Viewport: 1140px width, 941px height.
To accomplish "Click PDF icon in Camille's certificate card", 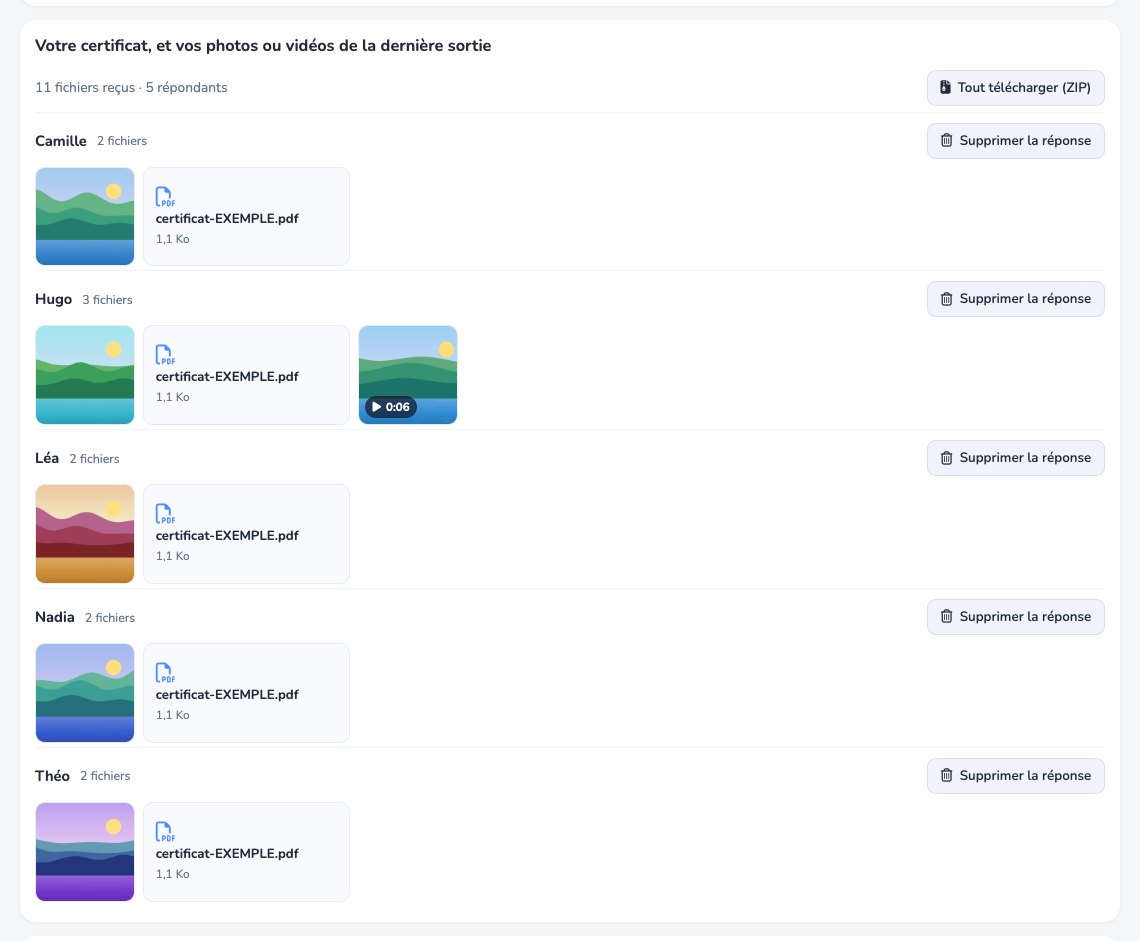I will click(165, 196).
